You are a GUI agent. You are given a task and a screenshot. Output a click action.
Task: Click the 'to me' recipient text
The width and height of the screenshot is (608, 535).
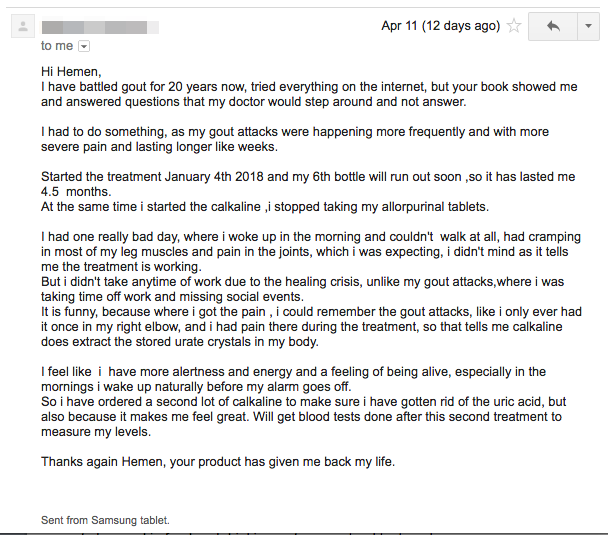pos(56,46)
